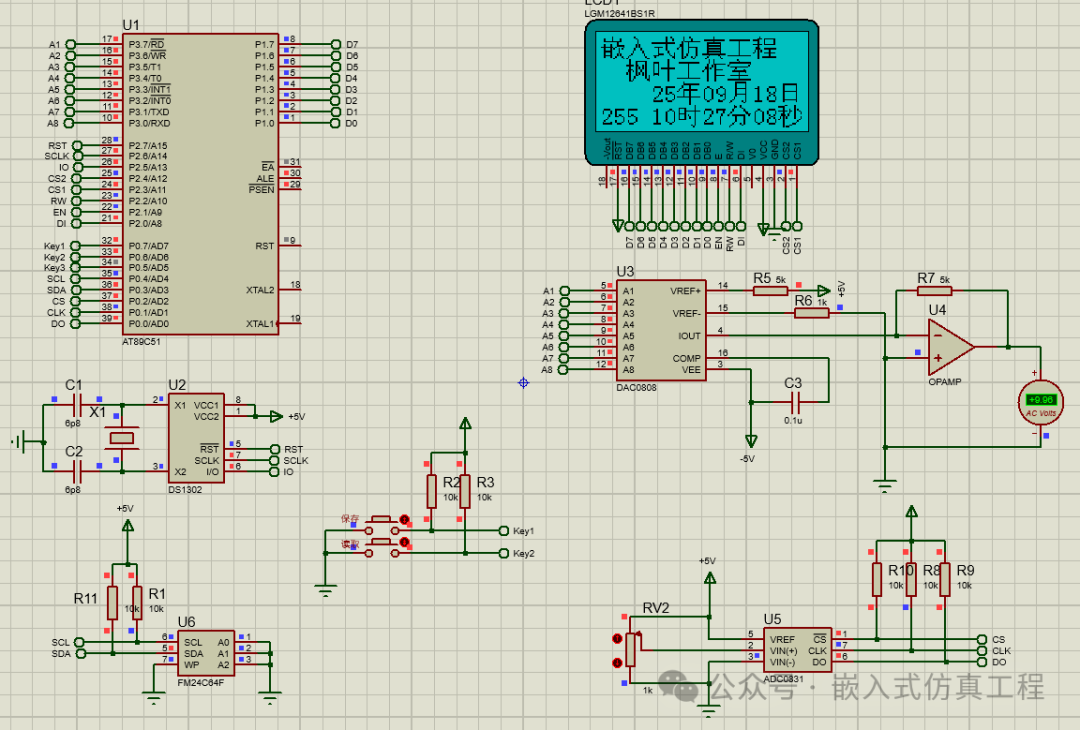Select the DS1302 clock chip U2

coord(196,438)
